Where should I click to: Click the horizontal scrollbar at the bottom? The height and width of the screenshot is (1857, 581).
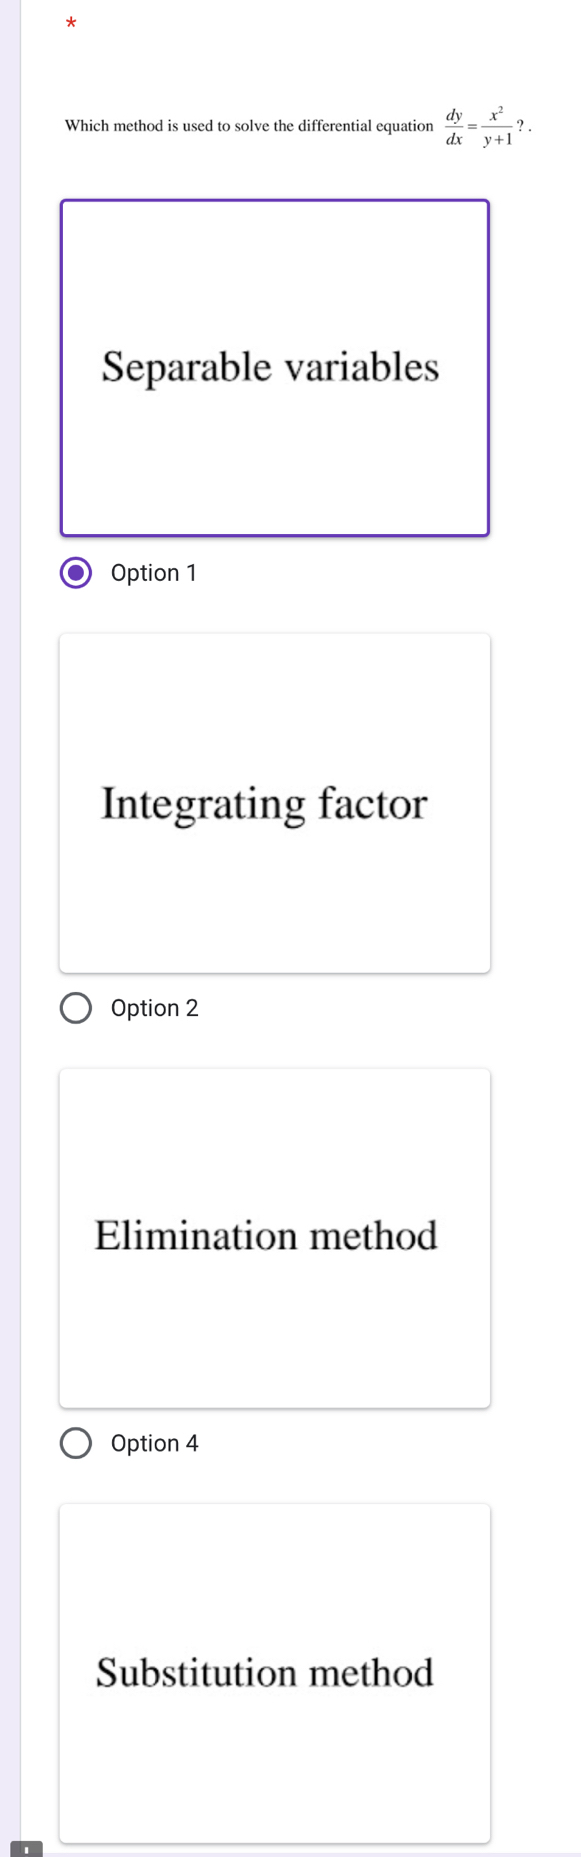point(300,1851)
